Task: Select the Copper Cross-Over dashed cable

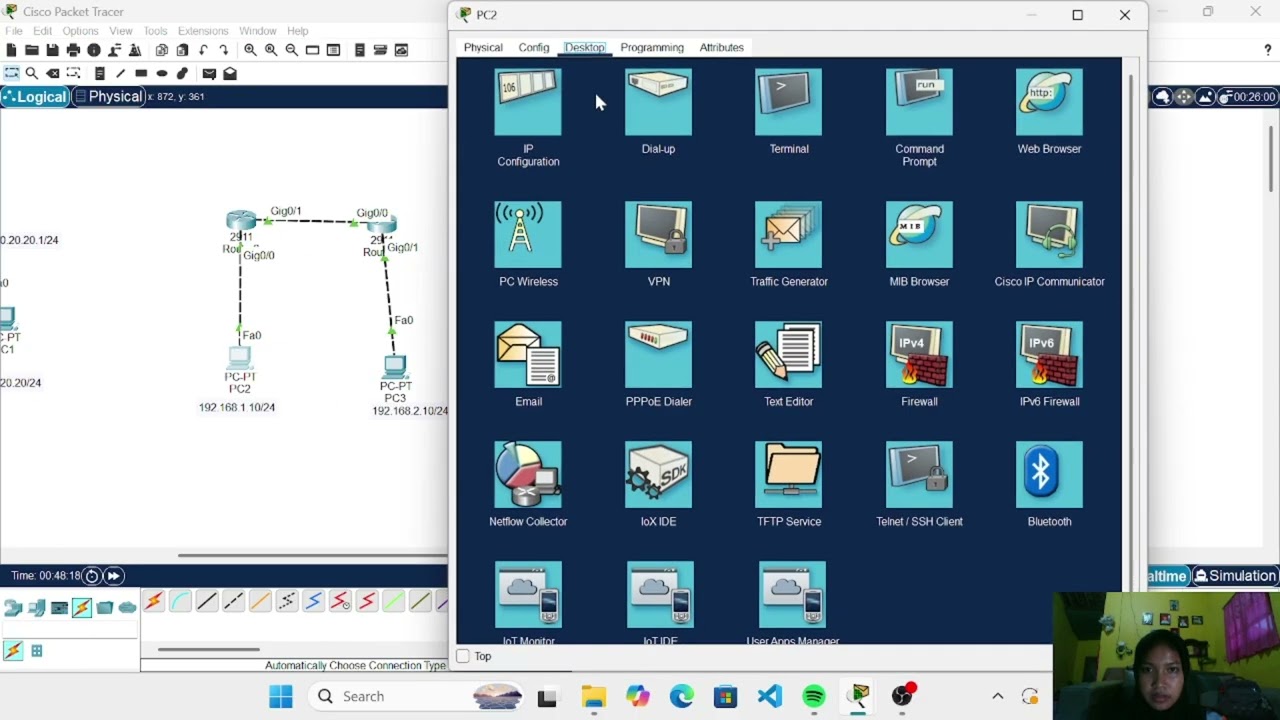Action: point(234,602)
